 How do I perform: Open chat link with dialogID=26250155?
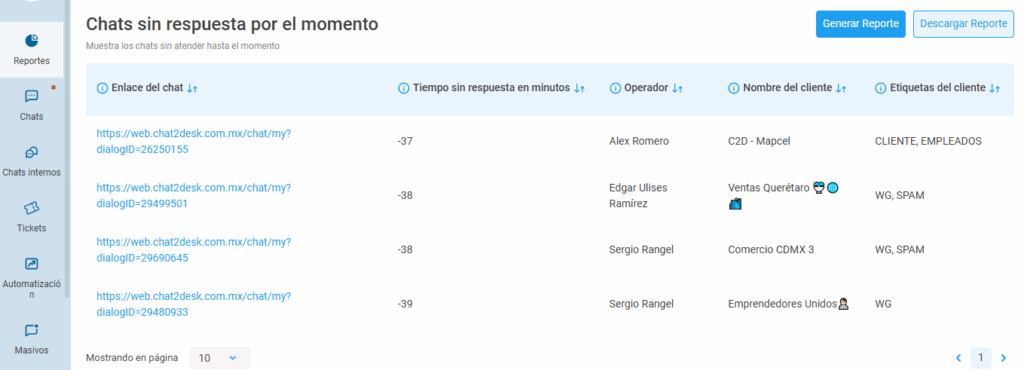pyautogui.click(x=194, y=141)
